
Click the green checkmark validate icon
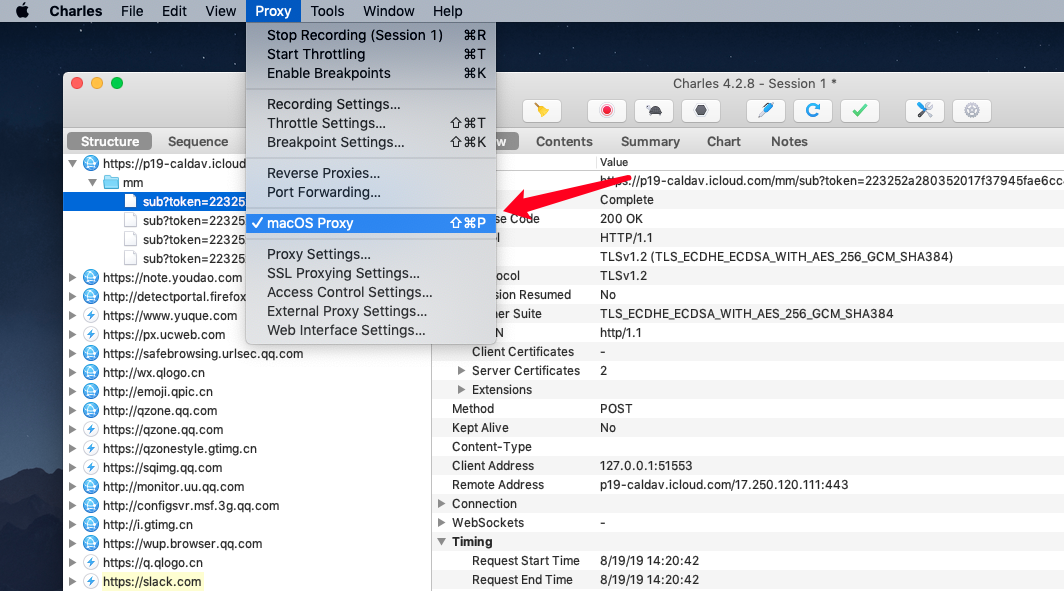[x=860, y=111]
